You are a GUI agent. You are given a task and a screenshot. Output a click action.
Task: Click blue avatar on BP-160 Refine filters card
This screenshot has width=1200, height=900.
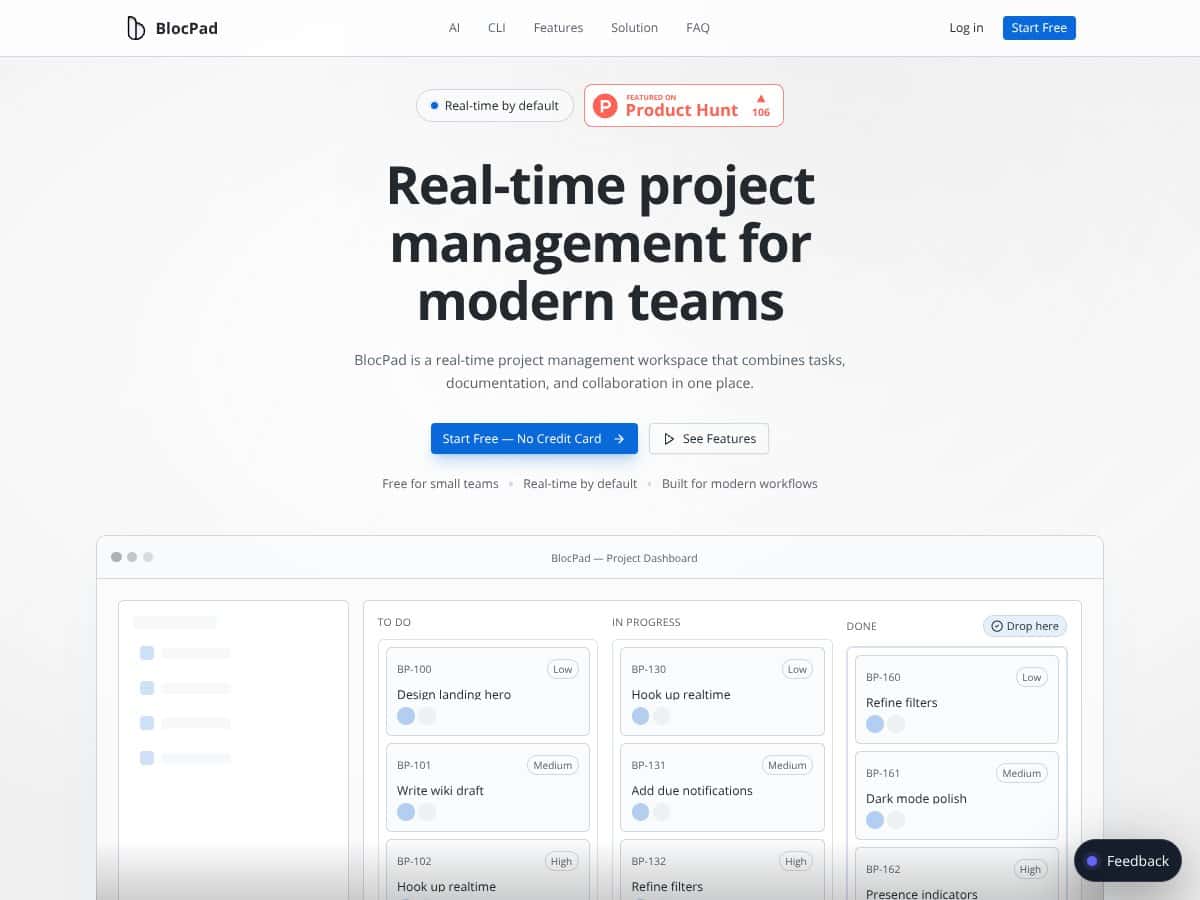point(875,724)
